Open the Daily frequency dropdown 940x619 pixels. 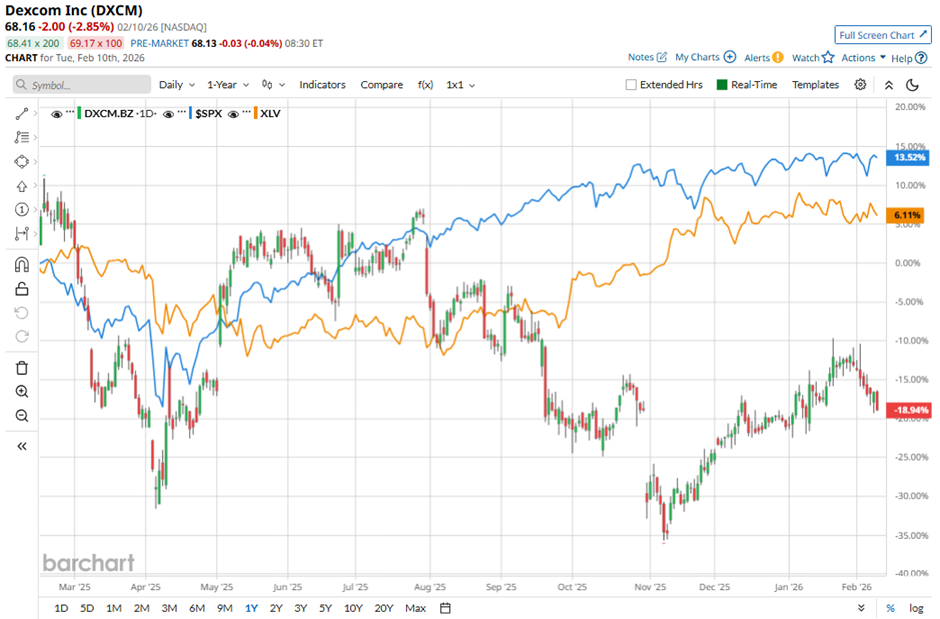click(x=176, y=85)
